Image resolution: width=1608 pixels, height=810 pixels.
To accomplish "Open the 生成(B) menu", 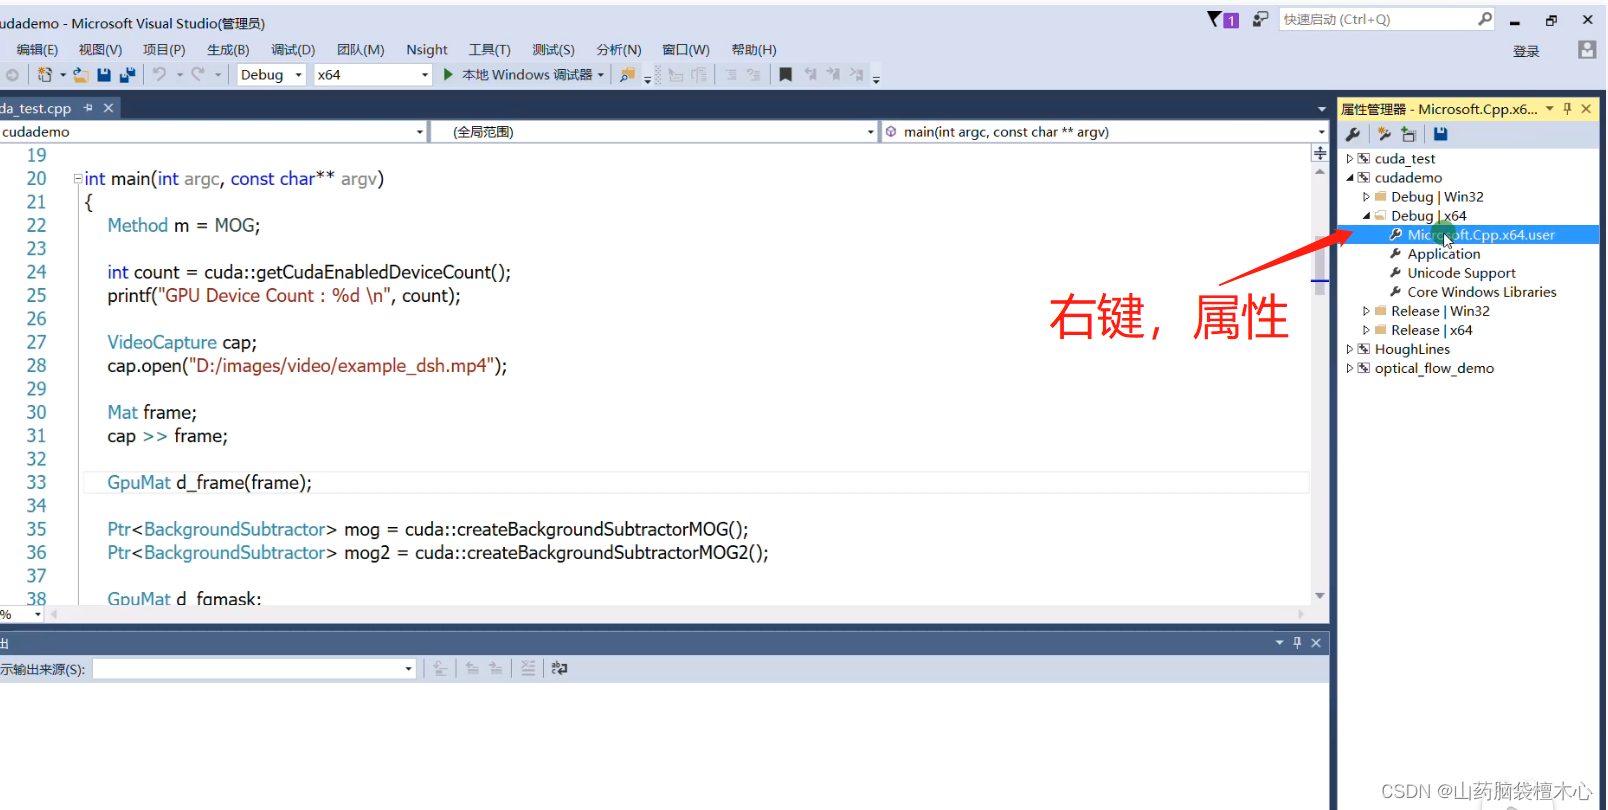I will [x=228, y=50].
